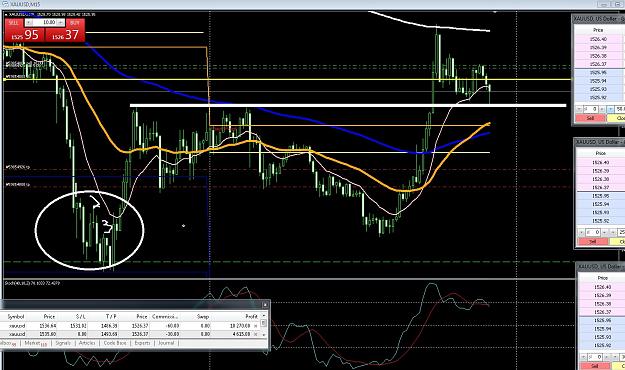Click the Price header in top Depth of Market
The image size is (625, 370).
tap(598, 30)
